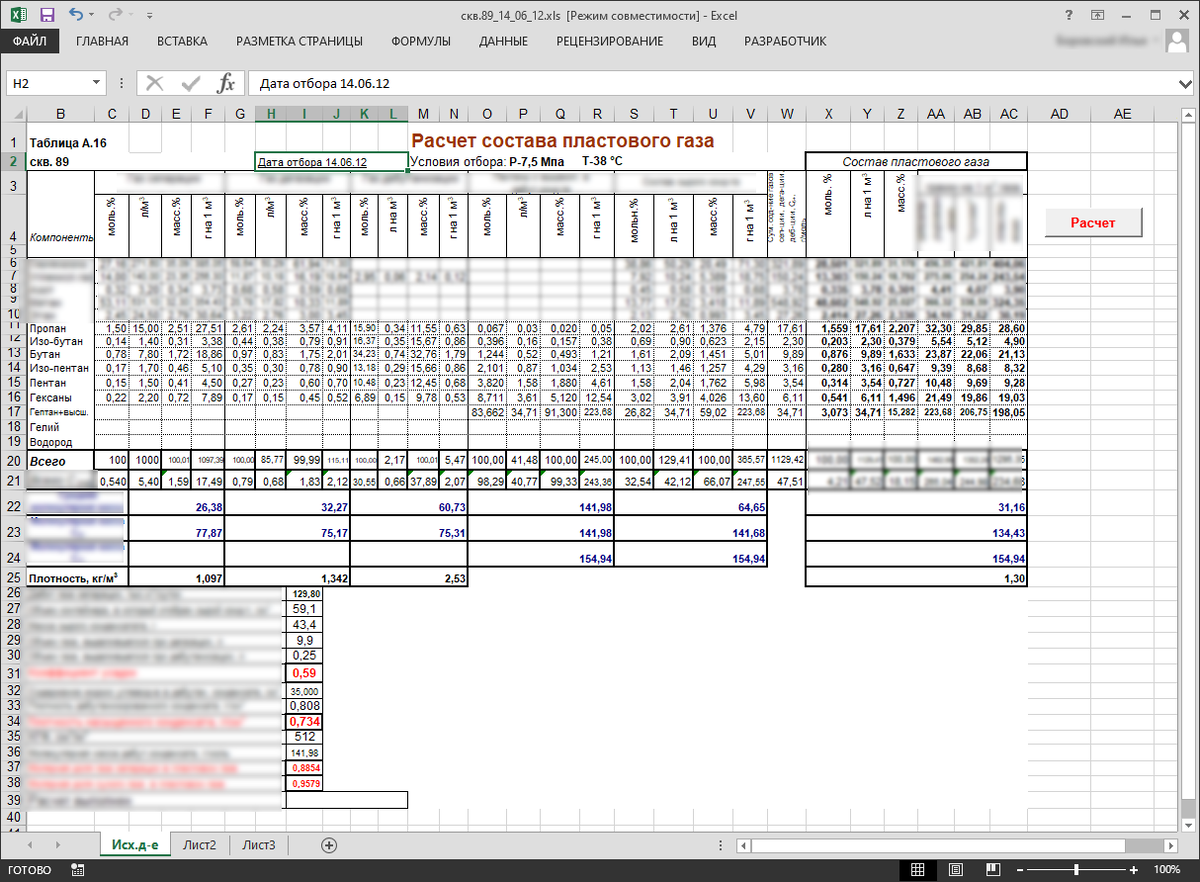The image size is (1200, 882).
Task: Open the ФАЙЛ tab
Action: [30, 41]
